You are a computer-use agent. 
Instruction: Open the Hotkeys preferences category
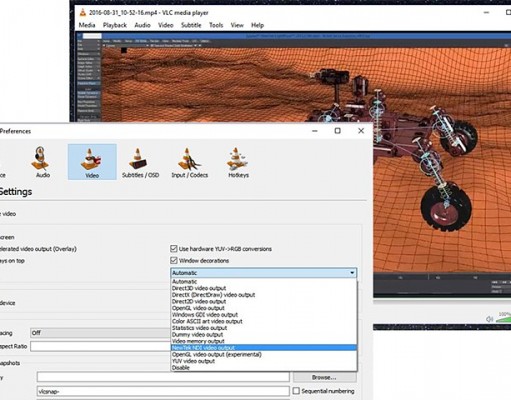[238, 162]
